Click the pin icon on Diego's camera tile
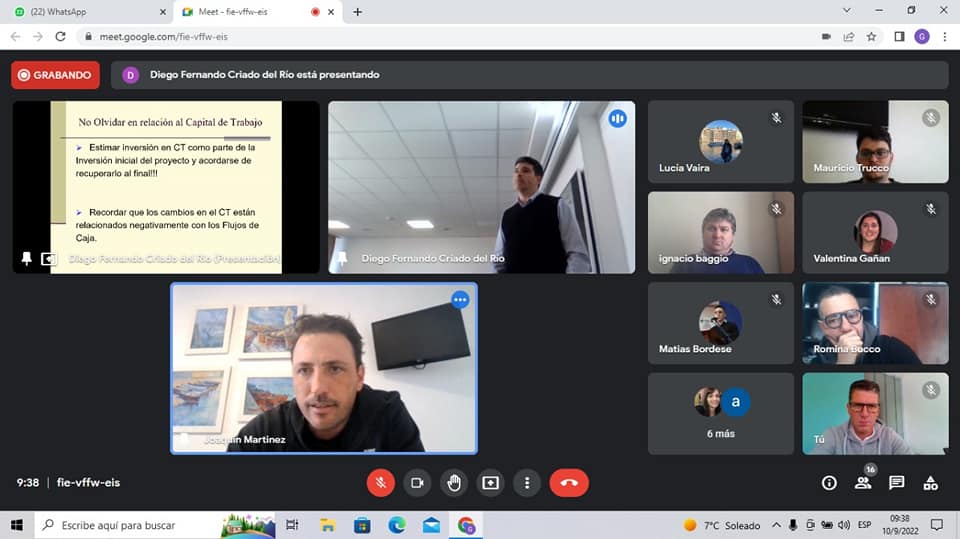 pyautogui.click(x=342, y=258)
